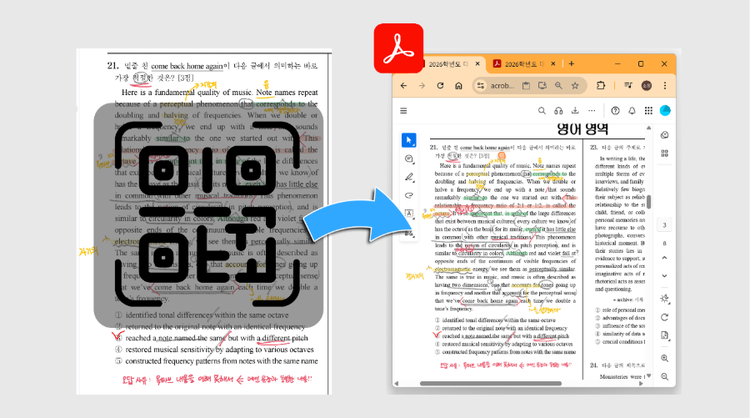Screen dimensions: 750x418
Task: Open the Acrobat hamburger menu
Action: pos(404,111)
